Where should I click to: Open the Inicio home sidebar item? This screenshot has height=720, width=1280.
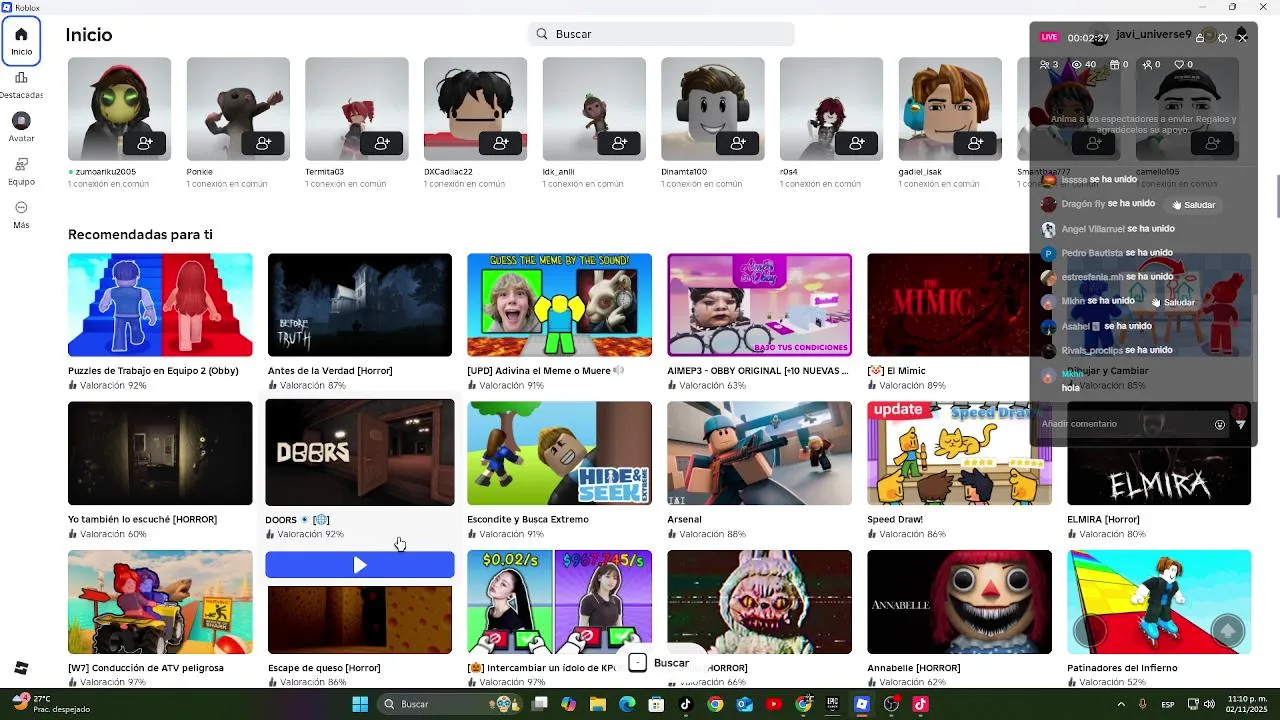click(21, 40)
